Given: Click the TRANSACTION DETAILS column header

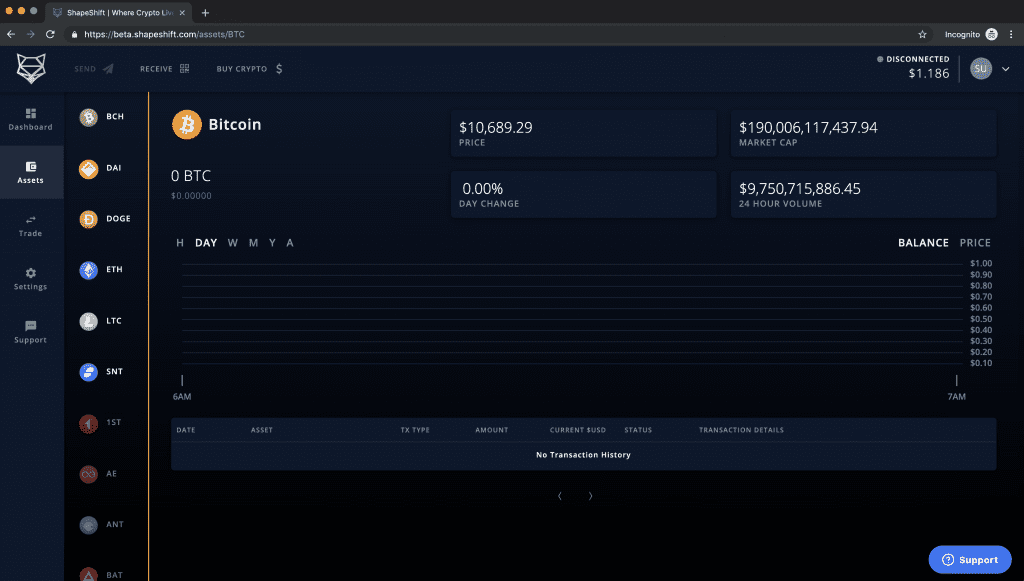Looking at the screenshot, I should pos(741,430).
